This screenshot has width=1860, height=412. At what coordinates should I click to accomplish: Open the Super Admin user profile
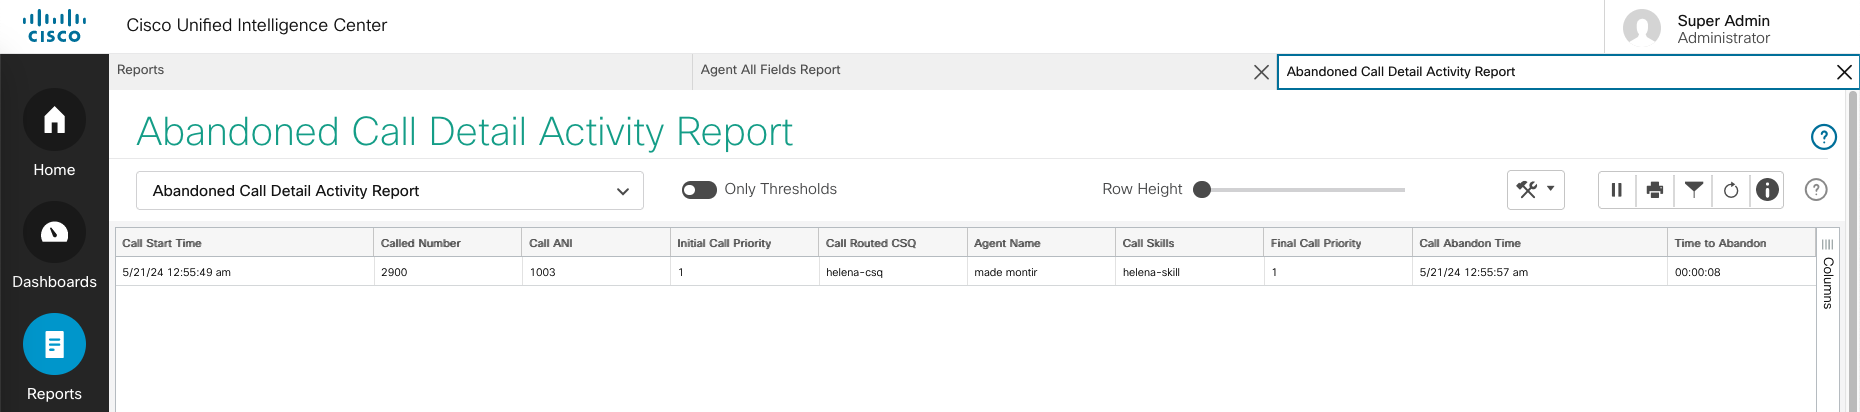pos(1723,28)
